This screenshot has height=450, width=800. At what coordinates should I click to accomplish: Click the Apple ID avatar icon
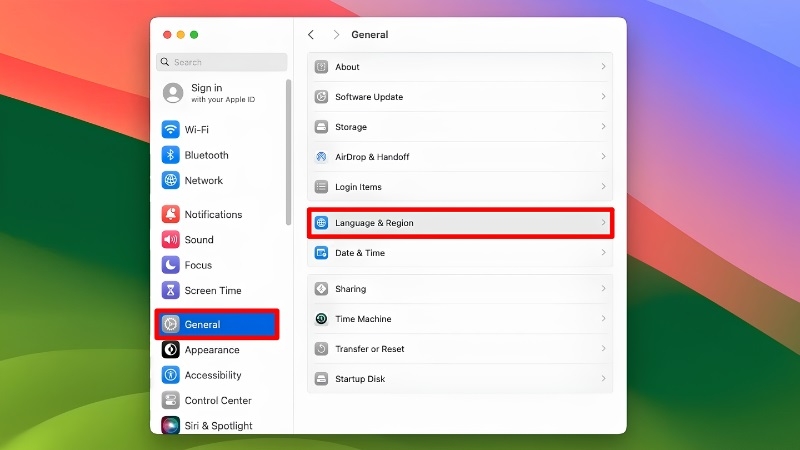[173, 93]
